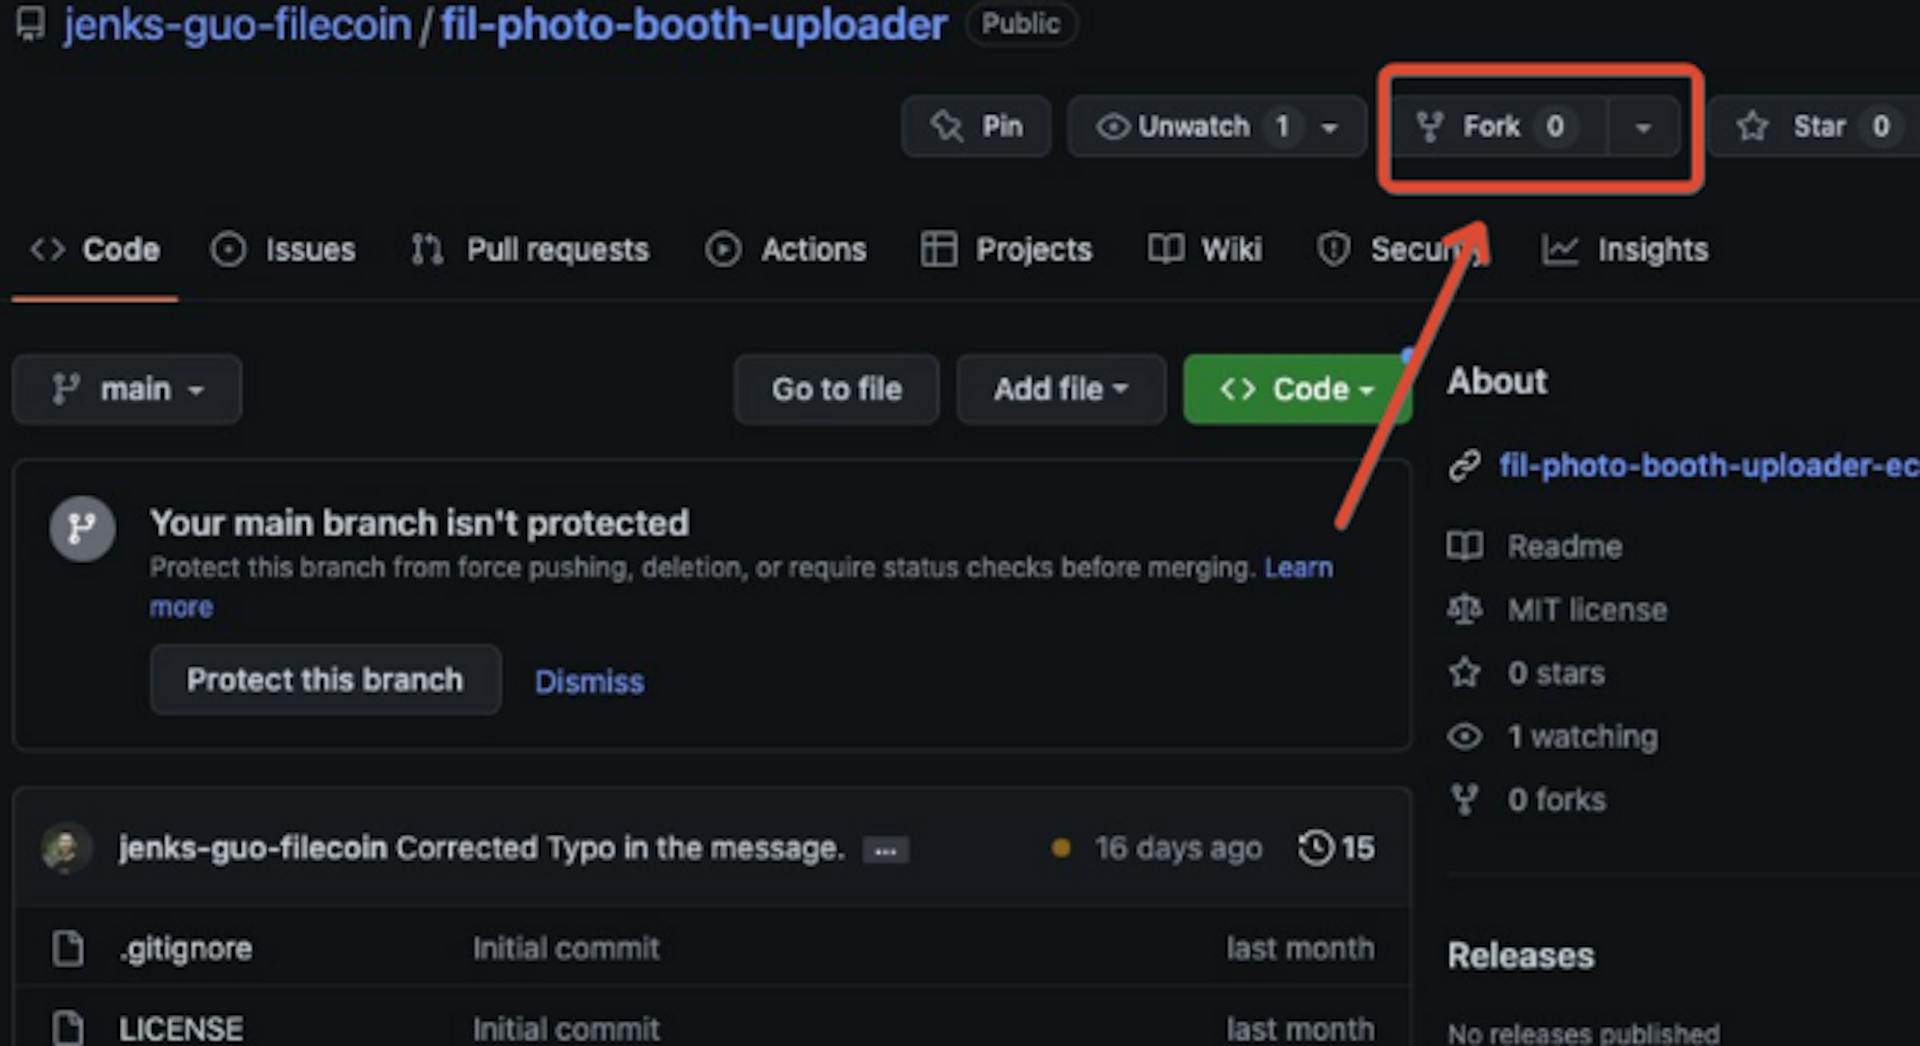The height and width of the screenshot is (1046, 1920).
Task: Click last month in the .gitignore row
Action: pyautogui.click(x=1300, y=948)
